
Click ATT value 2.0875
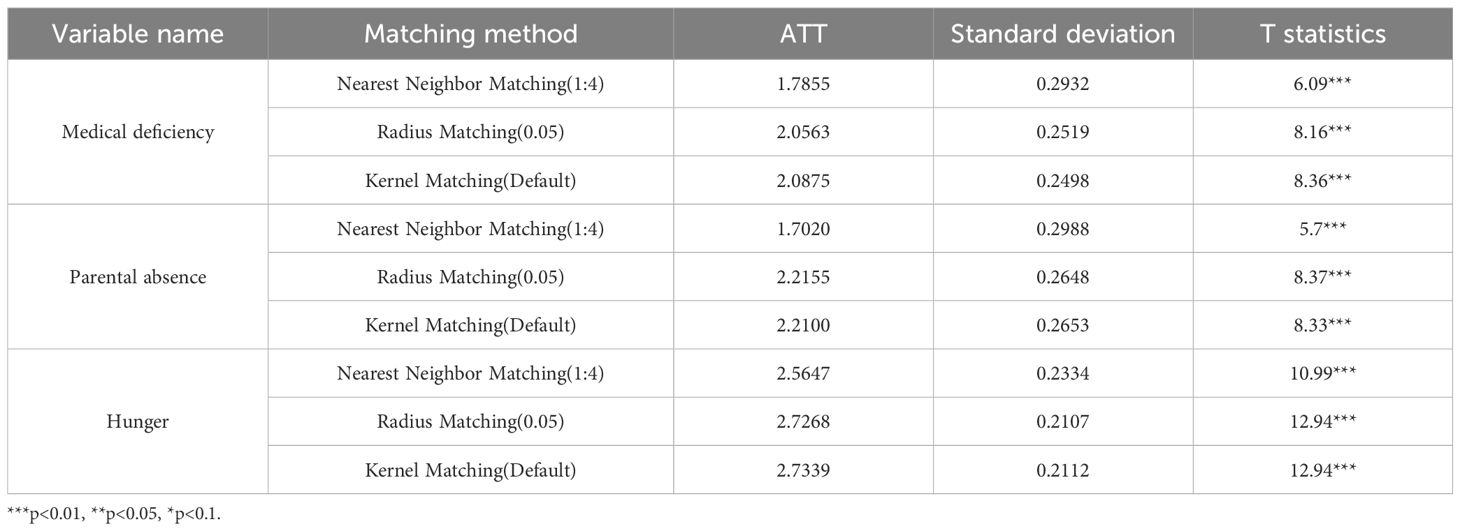coord(802,180)
